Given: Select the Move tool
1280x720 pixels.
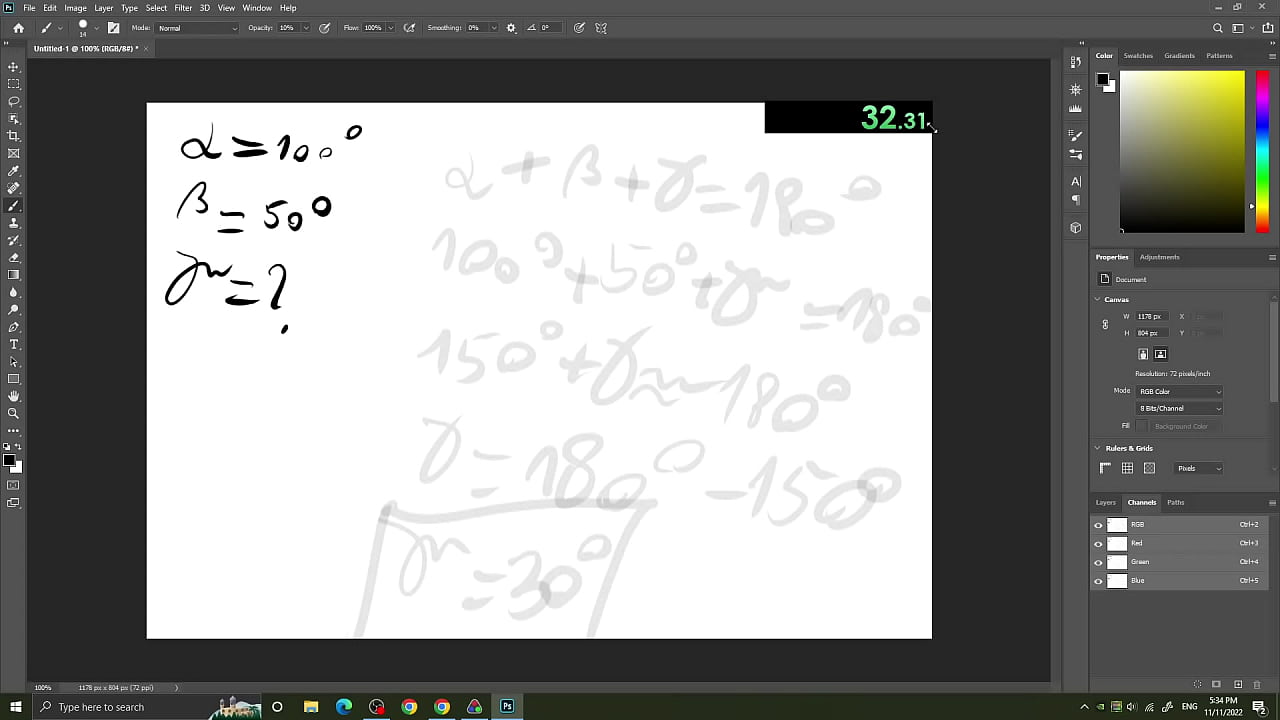Looking at the screenshot, I should point(13,67).
